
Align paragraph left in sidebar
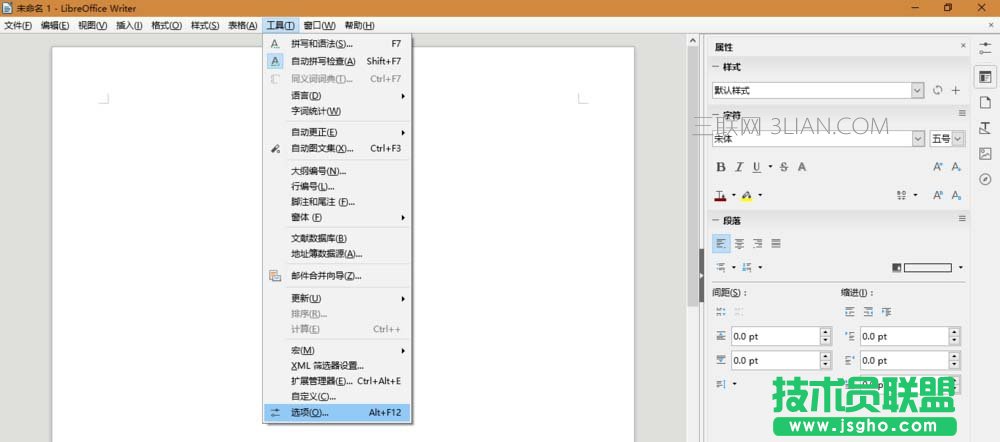pyautogui.click(x=721, y=244)
